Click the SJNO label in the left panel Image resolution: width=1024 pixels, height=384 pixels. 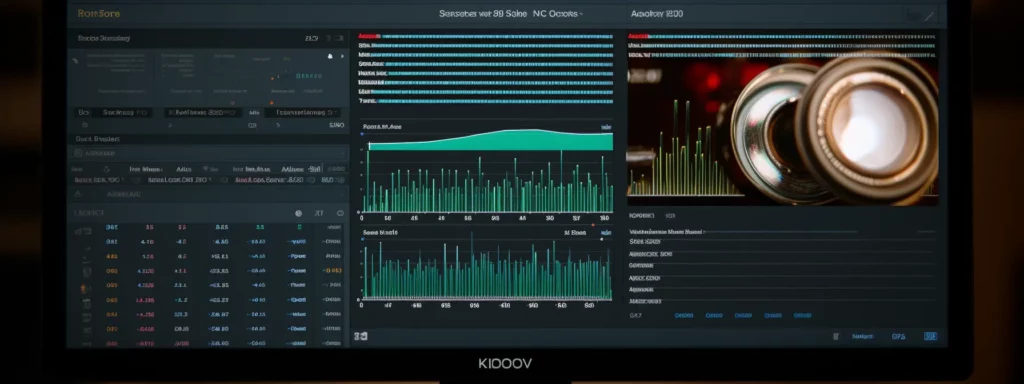click(x=336, y=124)
